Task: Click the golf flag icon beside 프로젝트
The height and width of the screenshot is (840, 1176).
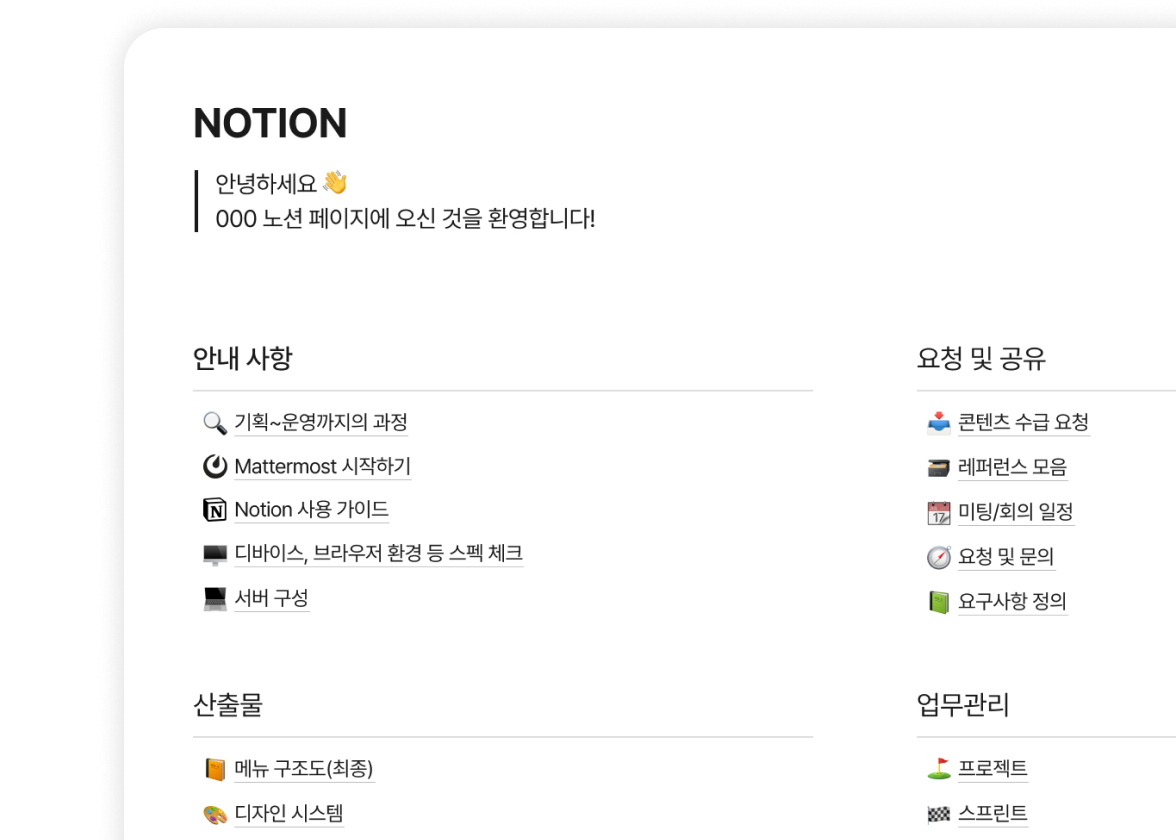Action: (938, 769)
